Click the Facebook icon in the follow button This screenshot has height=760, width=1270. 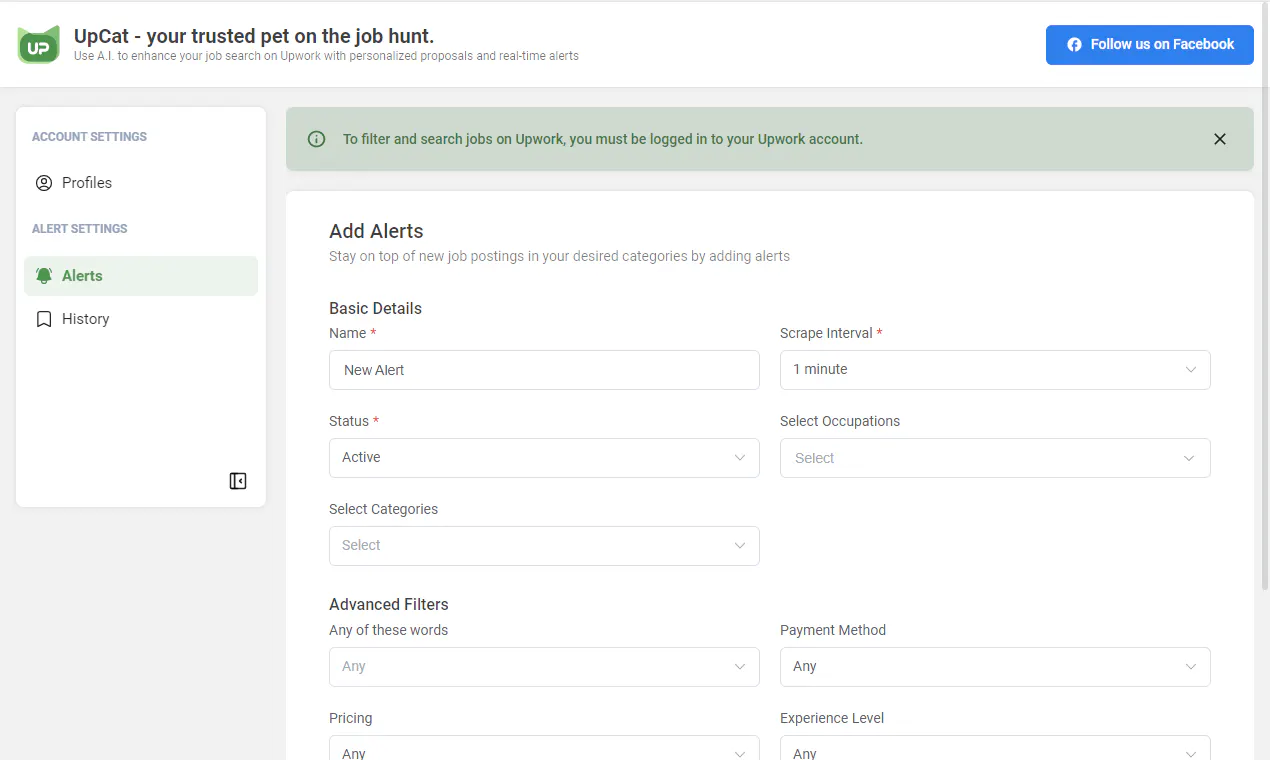click(x=1074, y=45)
